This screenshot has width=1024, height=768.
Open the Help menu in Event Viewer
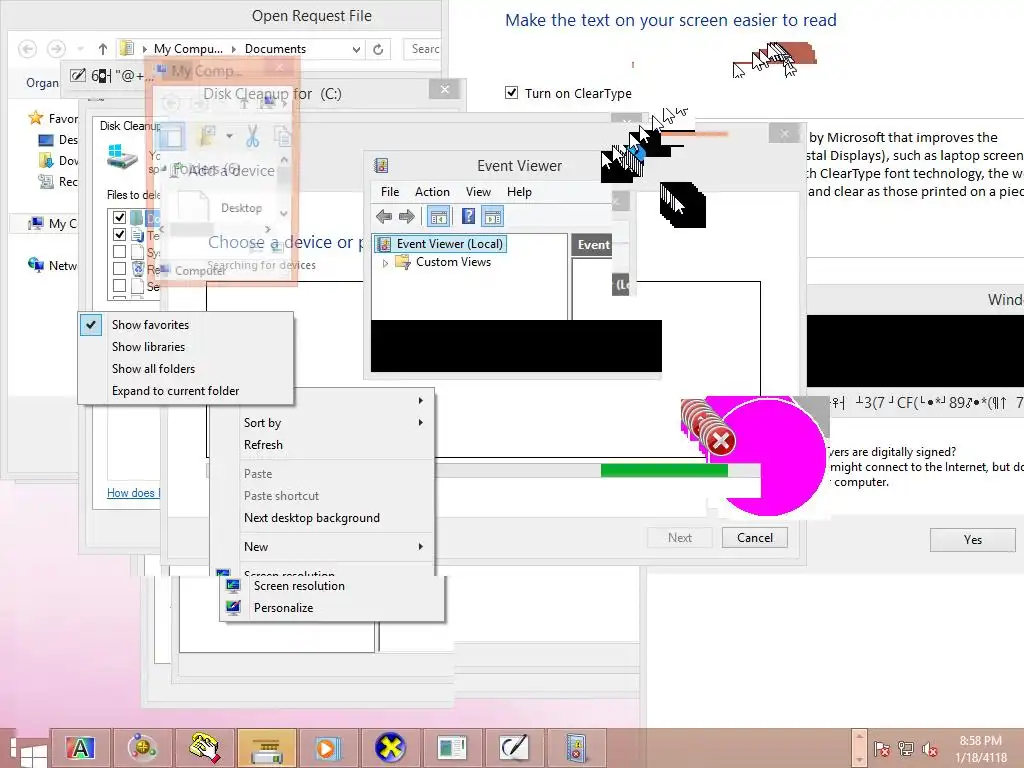click(x=519, y=192)
